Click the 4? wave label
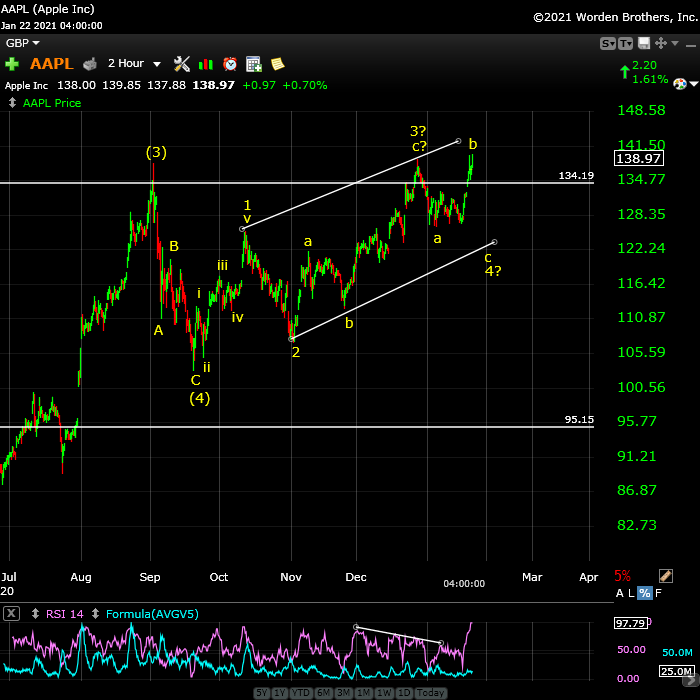Image resolution: width=700 pixels, height=700 pixels. coord(493,271)
